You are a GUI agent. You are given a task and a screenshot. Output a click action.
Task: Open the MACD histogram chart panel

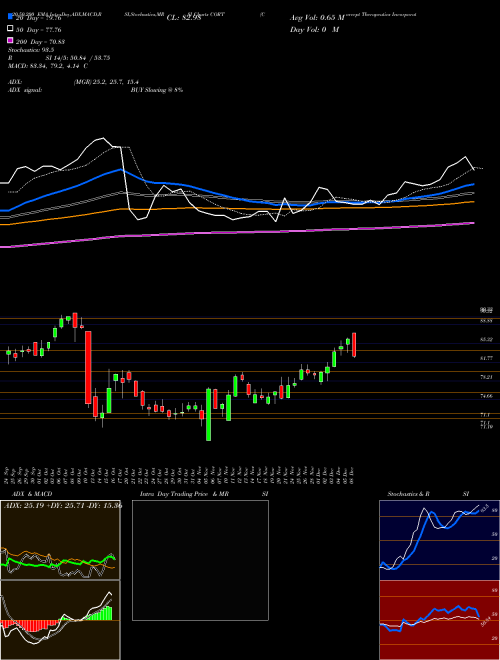[60, 620]
